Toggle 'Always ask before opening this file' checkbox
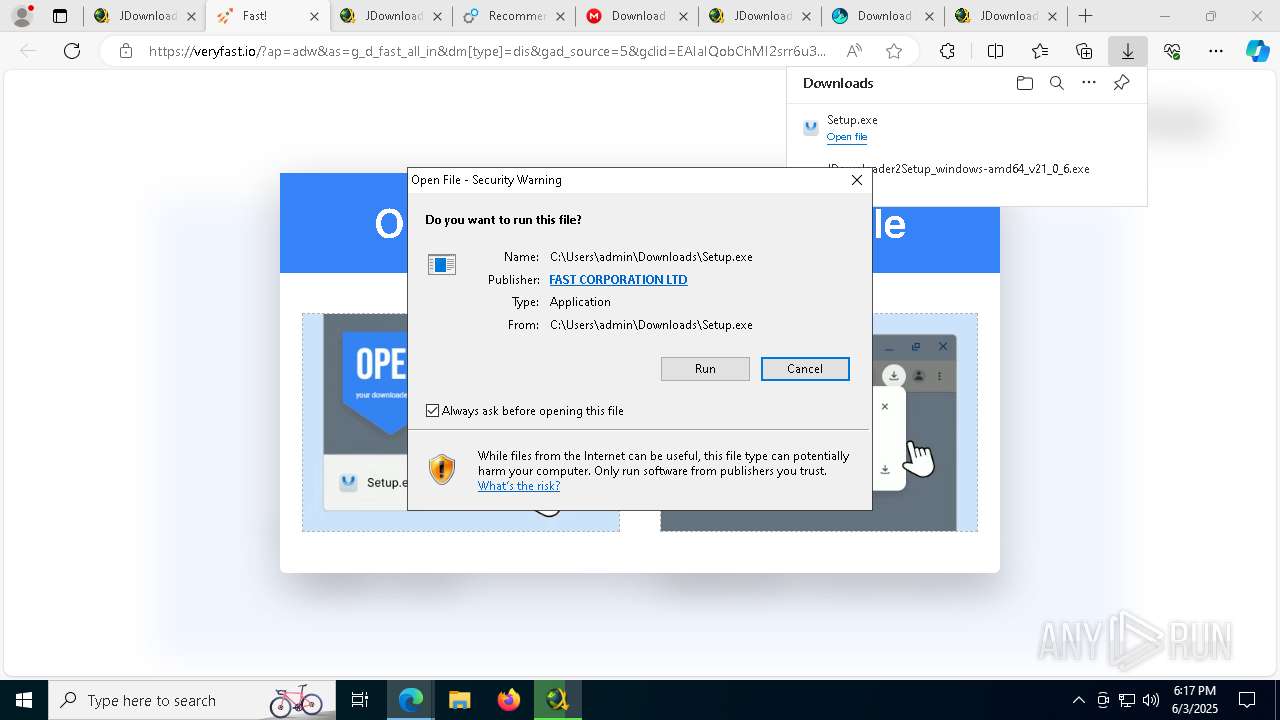The height and width of the screenshot is (720, 1280). 433,411
